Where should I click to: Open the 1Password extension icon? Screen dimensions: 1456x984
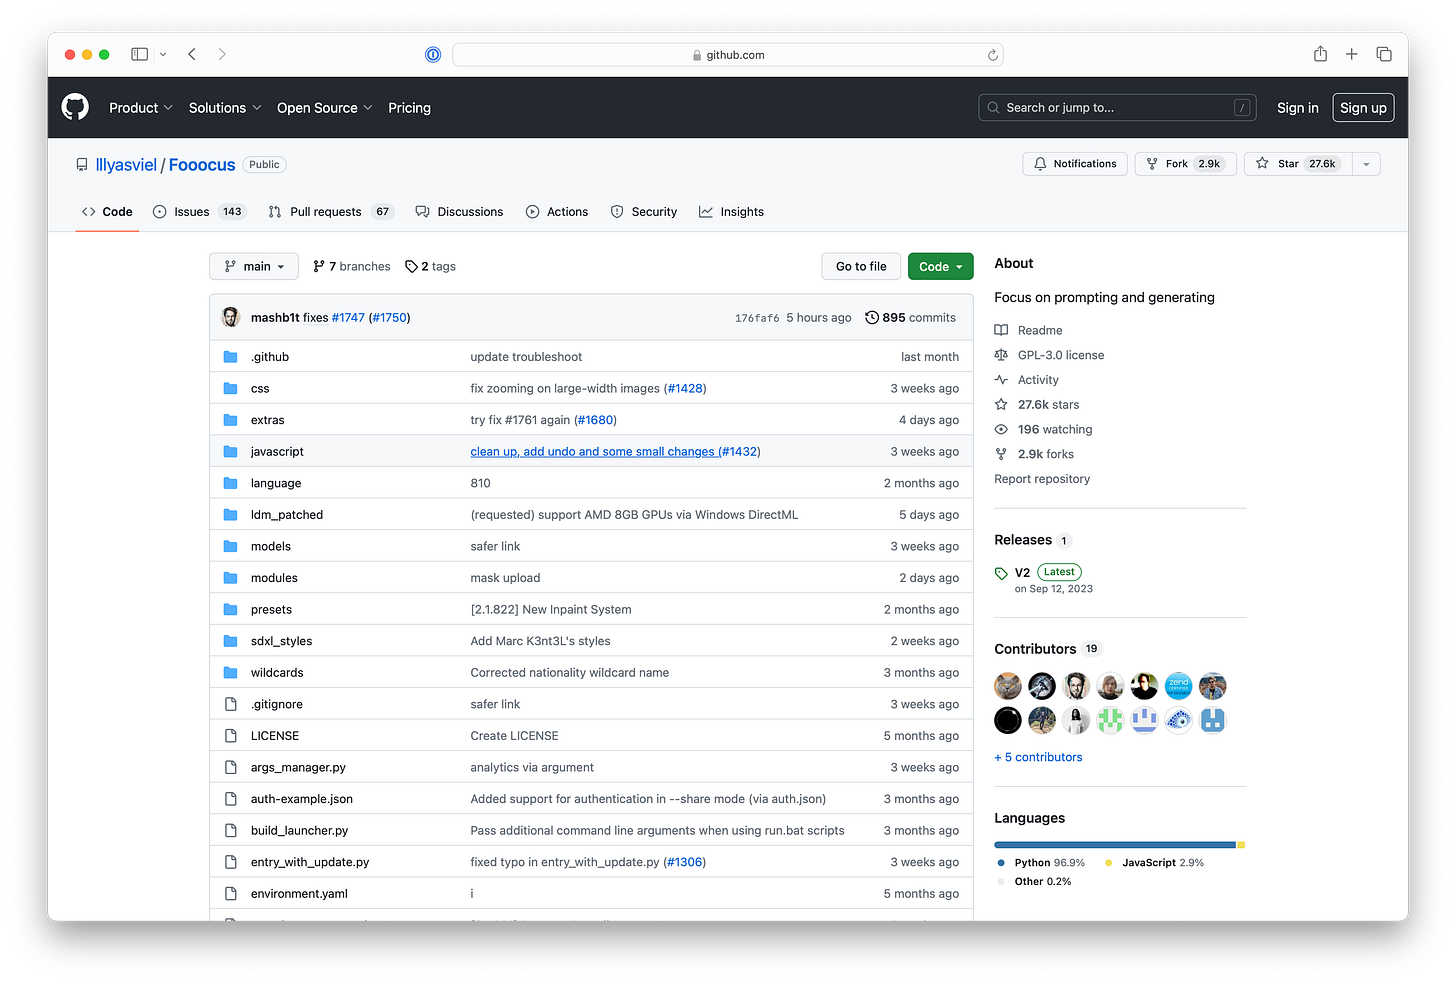(433, 55)
